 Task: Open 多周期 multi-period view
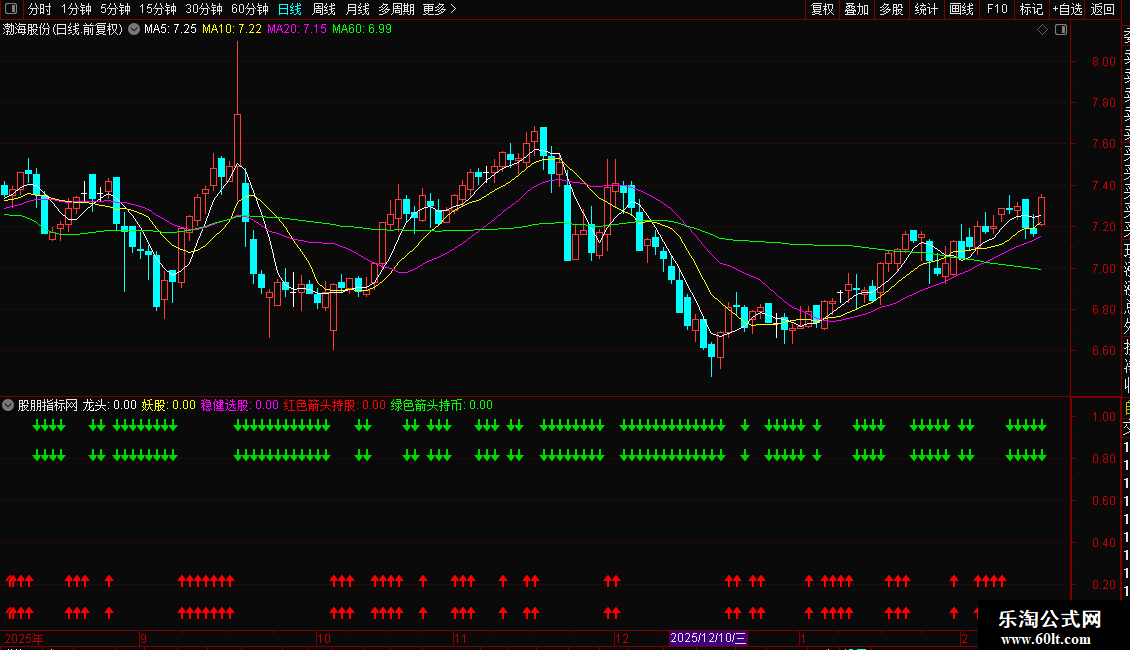(x=396, y=9)
